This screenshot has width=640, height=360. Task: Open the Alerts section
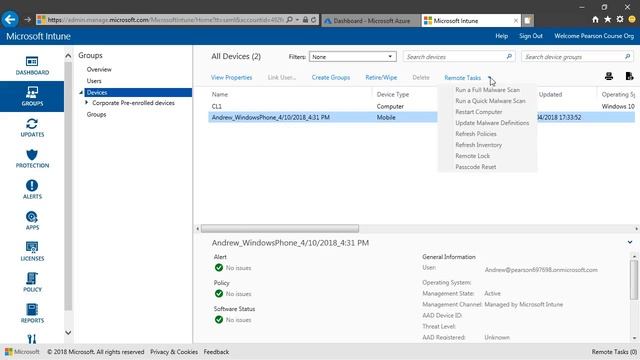[x=32, y=189]
